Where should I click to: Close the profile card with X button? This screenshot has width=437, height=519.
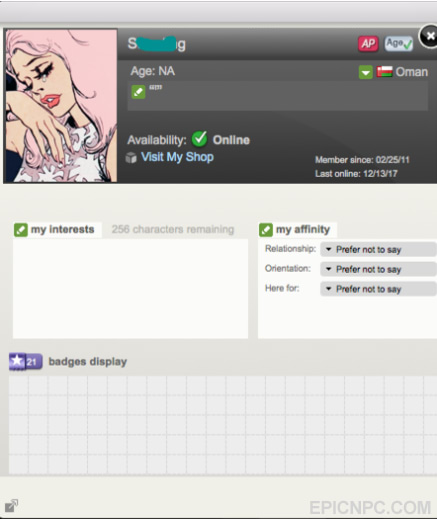[x=429, y=36]
